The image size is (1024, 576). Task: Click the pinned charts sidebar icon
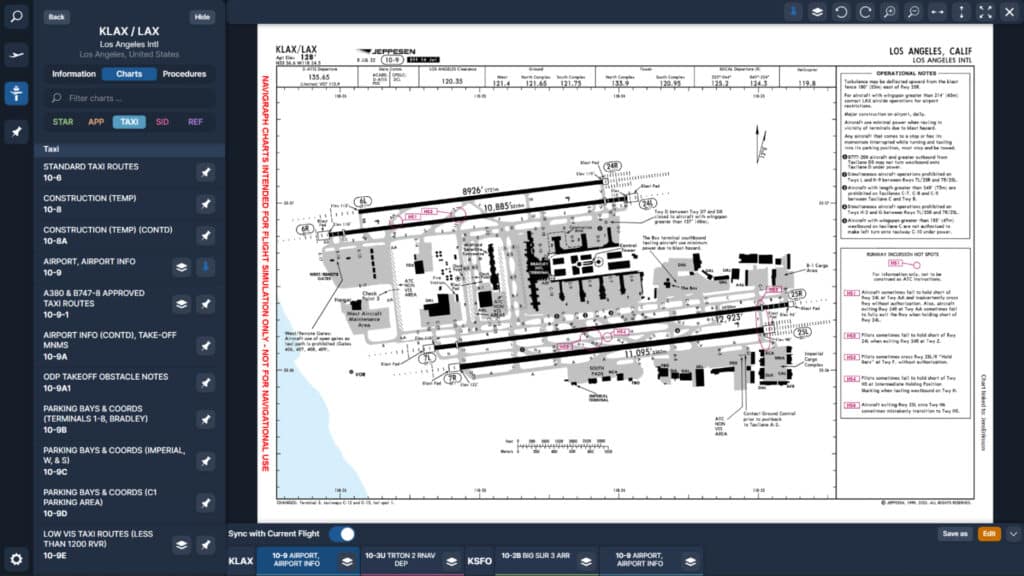point(16,131)
